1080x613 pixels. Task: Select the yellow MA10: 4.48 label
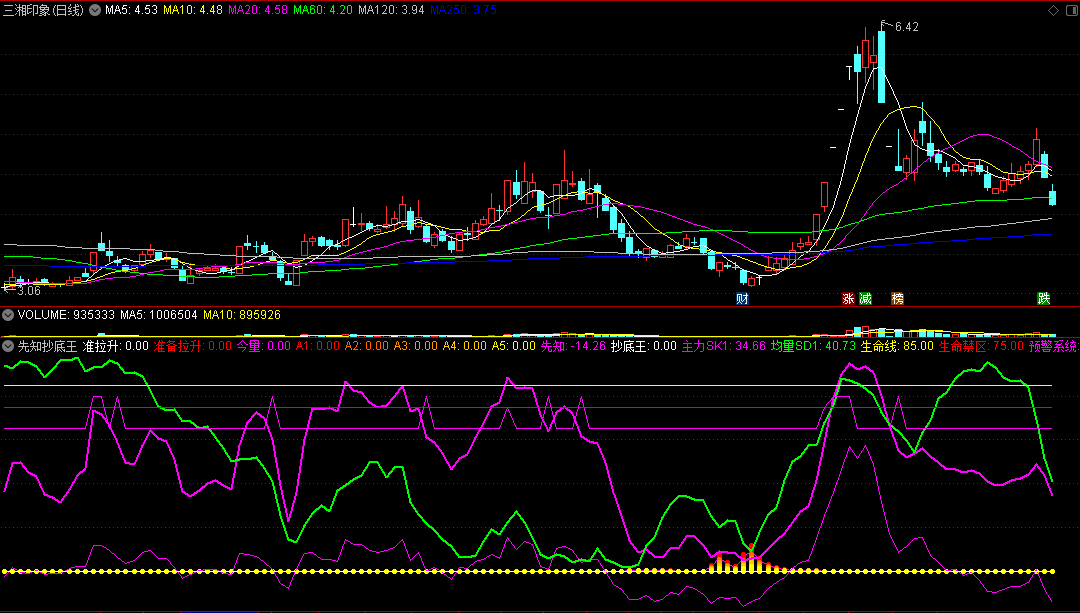(193, 10)
